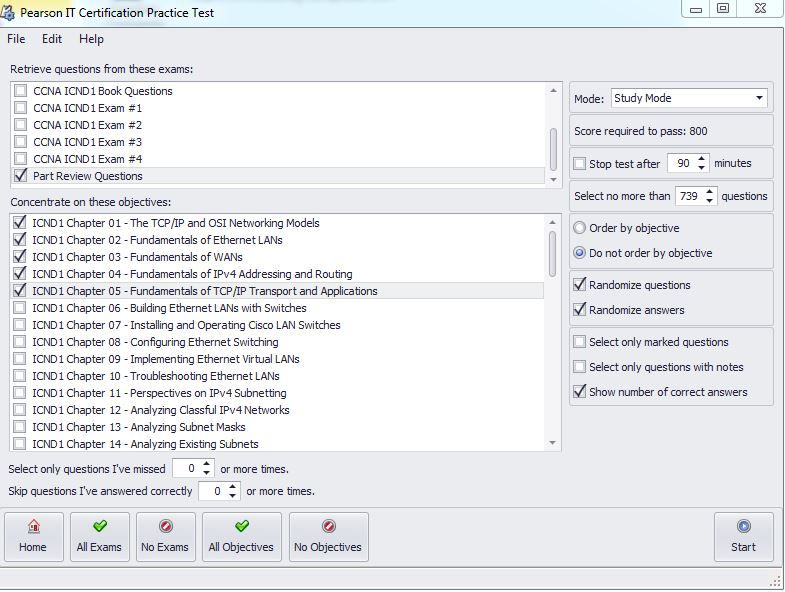Decrease maximum questions count with down arrow
785x592 pixels.
709,201
